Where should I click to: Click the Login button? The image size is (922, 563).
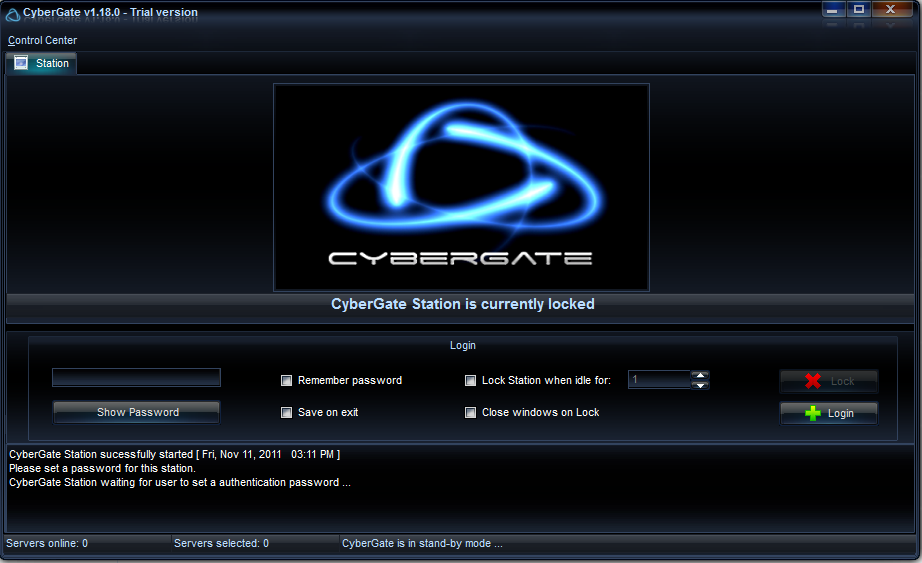coord(829,413)
